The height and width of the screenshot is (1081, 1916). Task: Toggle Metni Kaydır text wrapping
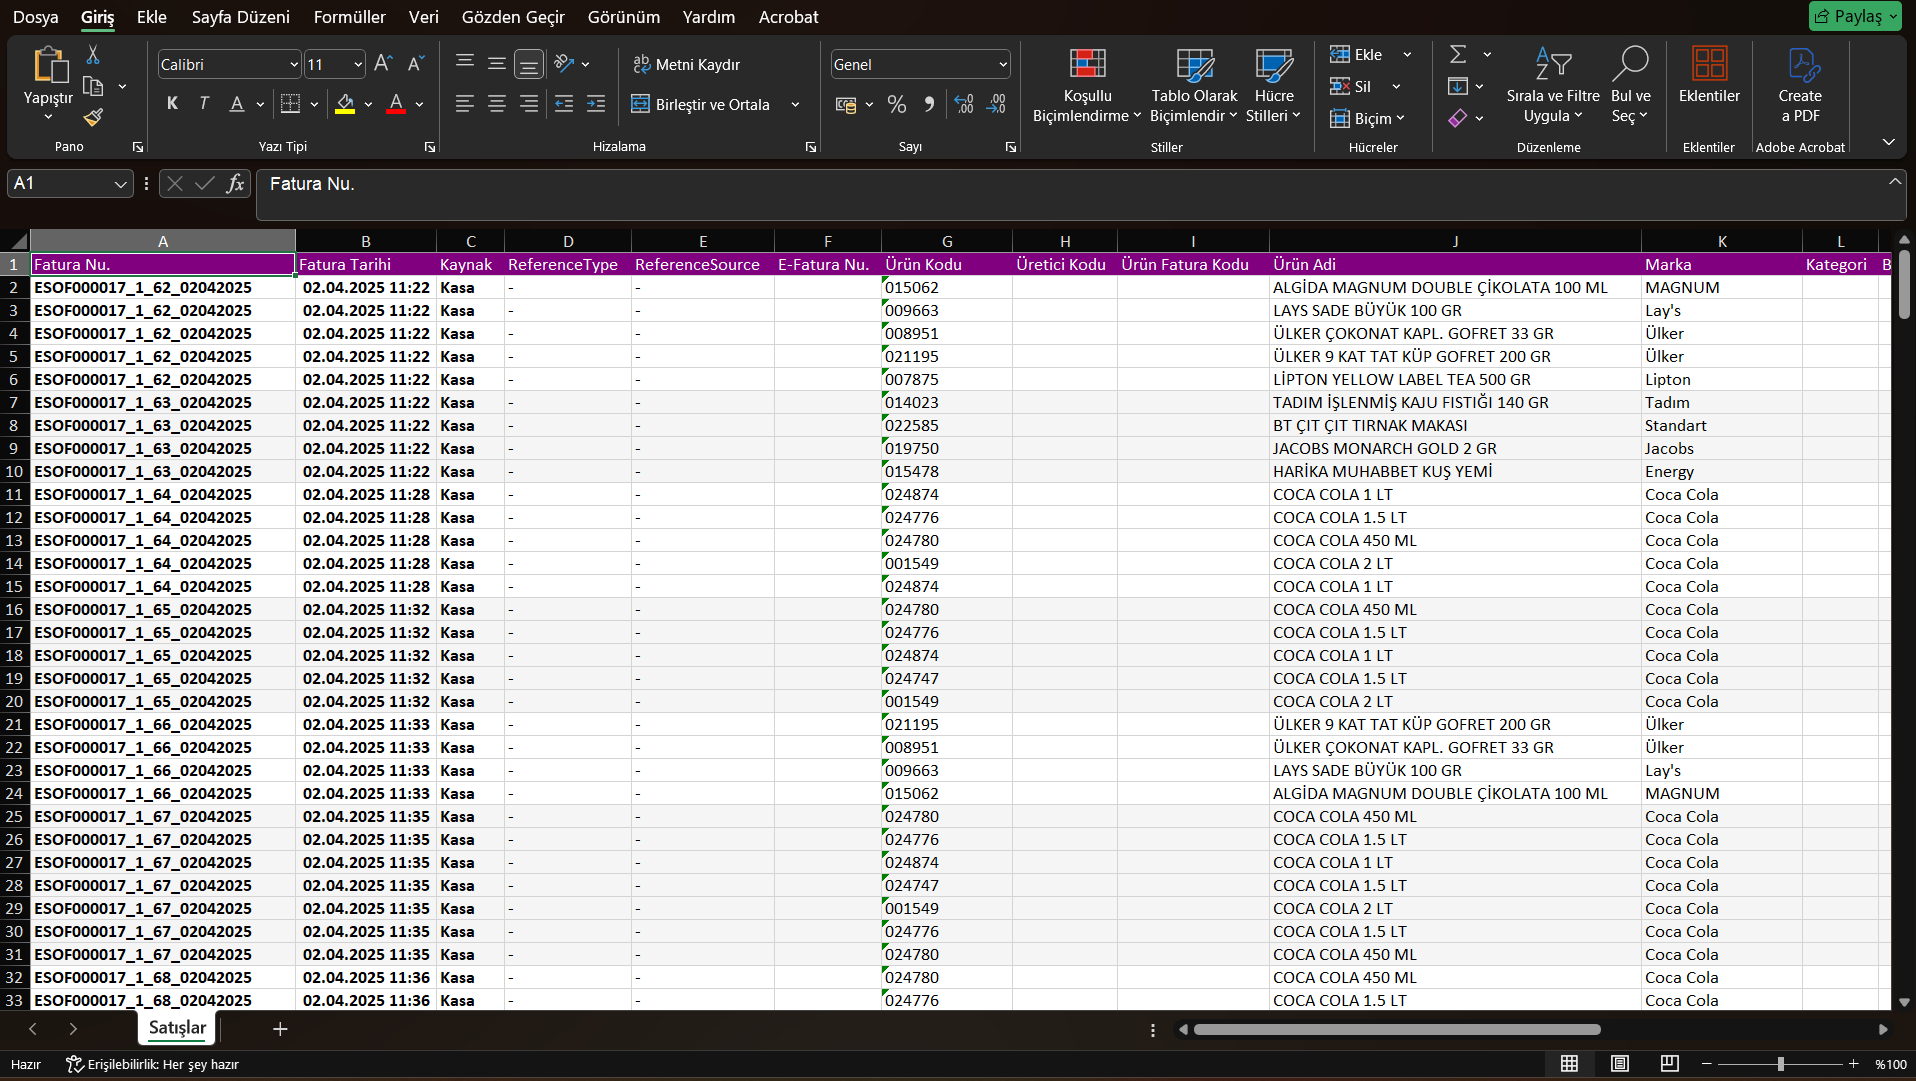[x=687, y=65]
